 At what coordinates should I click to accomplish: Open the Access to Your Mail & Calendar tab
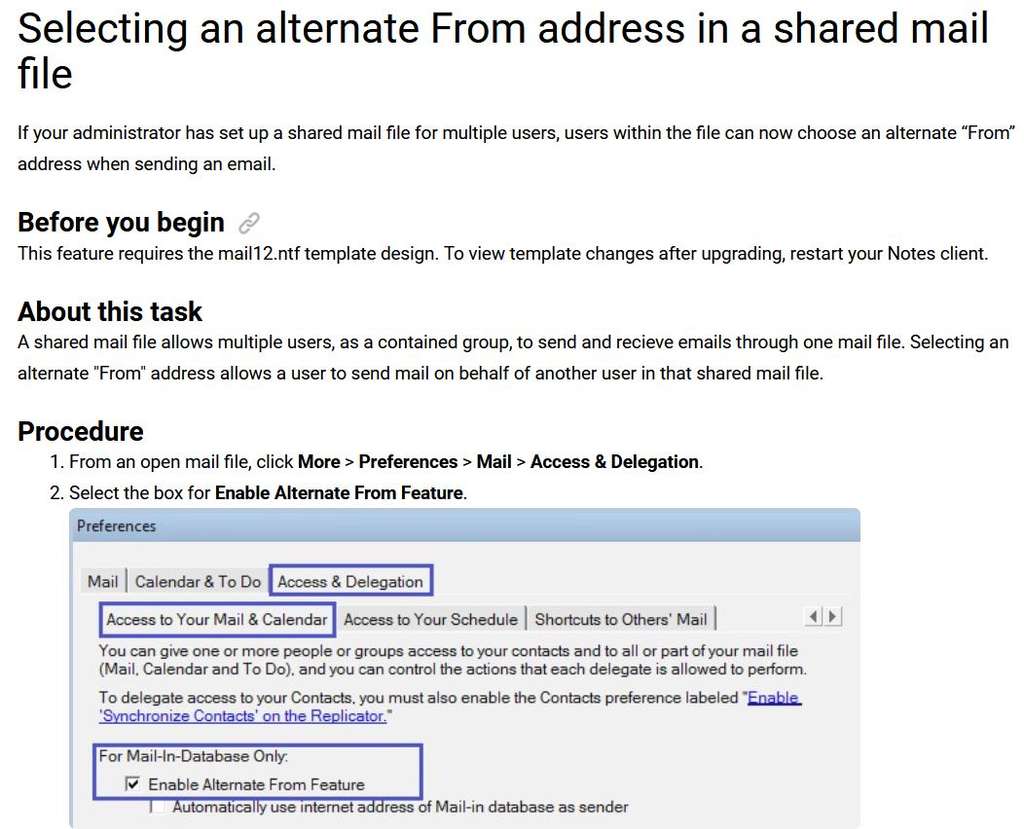216,620
